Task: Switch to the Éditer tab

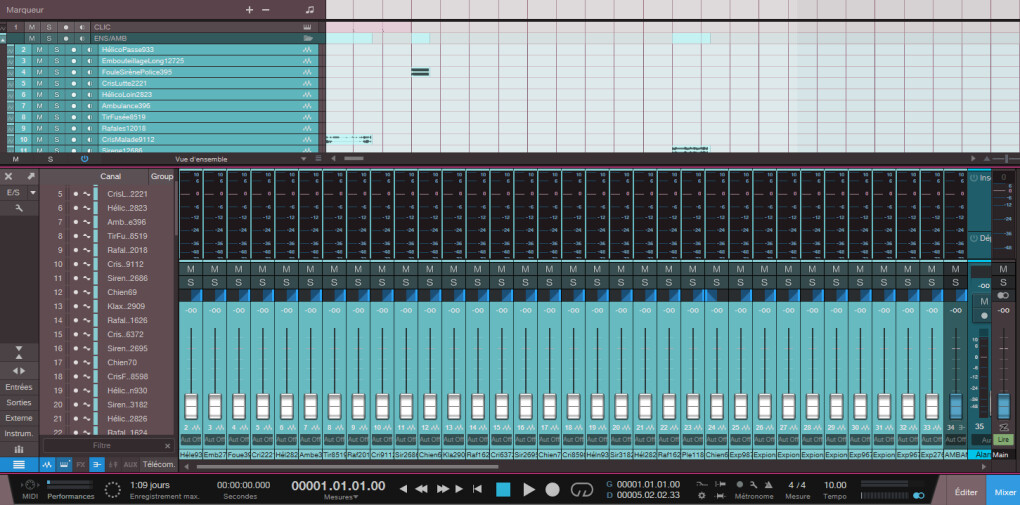Action: [965, 493]
